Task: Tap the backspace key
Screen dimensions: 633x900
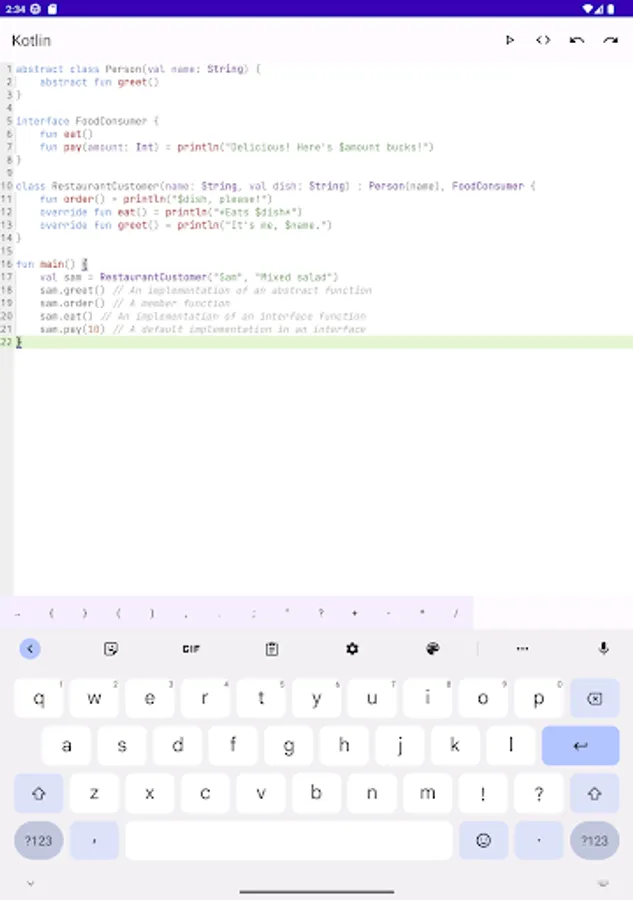Action: pyautogui.click(x=595, y=699)
